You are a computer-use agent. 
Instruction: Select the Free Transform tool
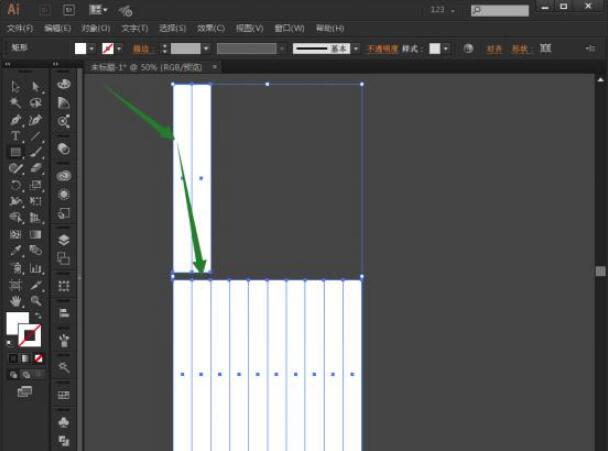36,201
